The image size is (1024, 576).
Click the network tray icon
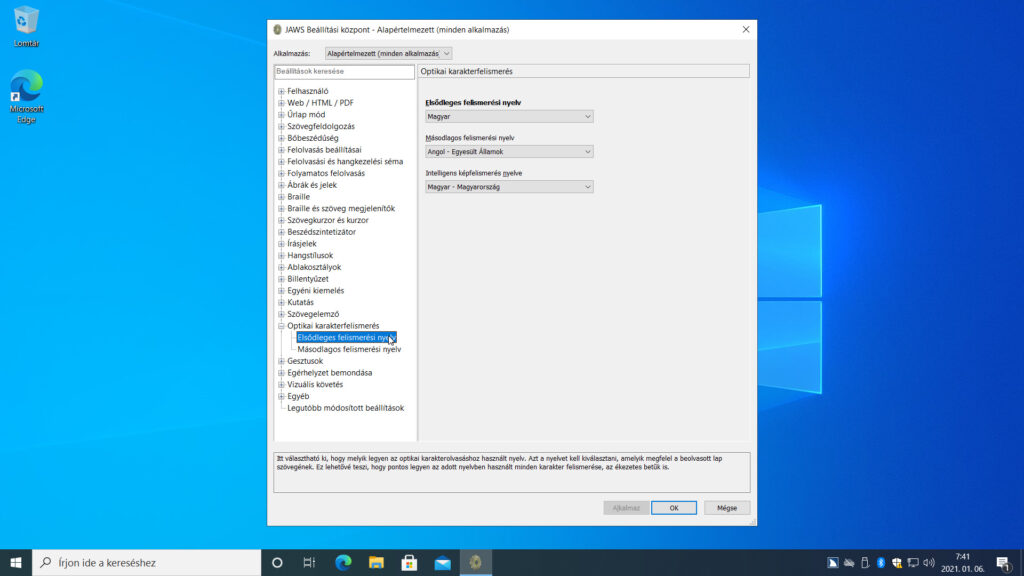tap(913, 562)
